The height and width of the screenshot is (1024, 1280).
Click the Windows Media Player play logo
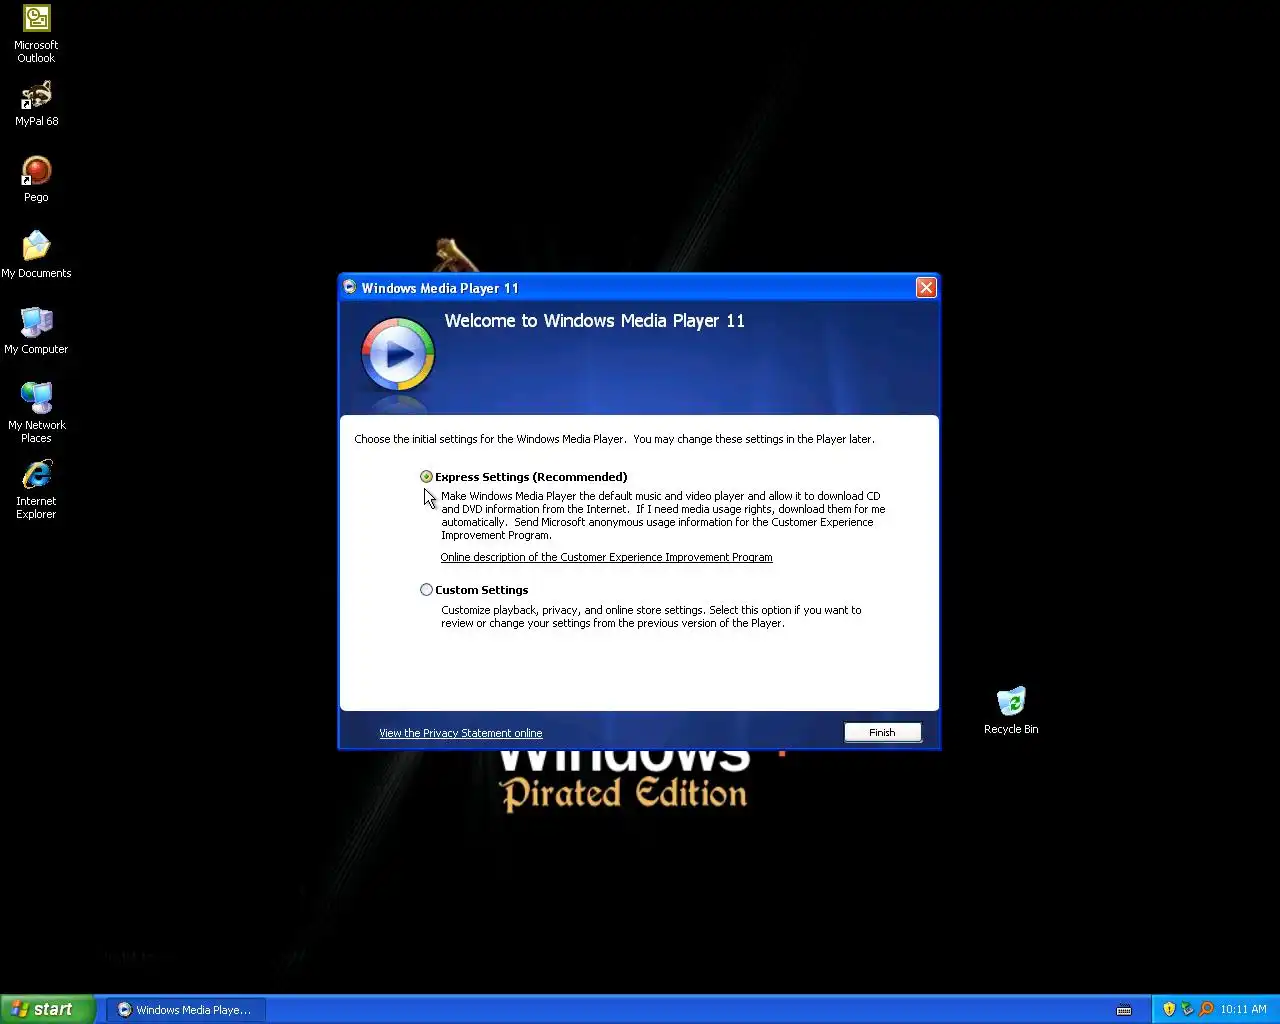coord(398,354)
